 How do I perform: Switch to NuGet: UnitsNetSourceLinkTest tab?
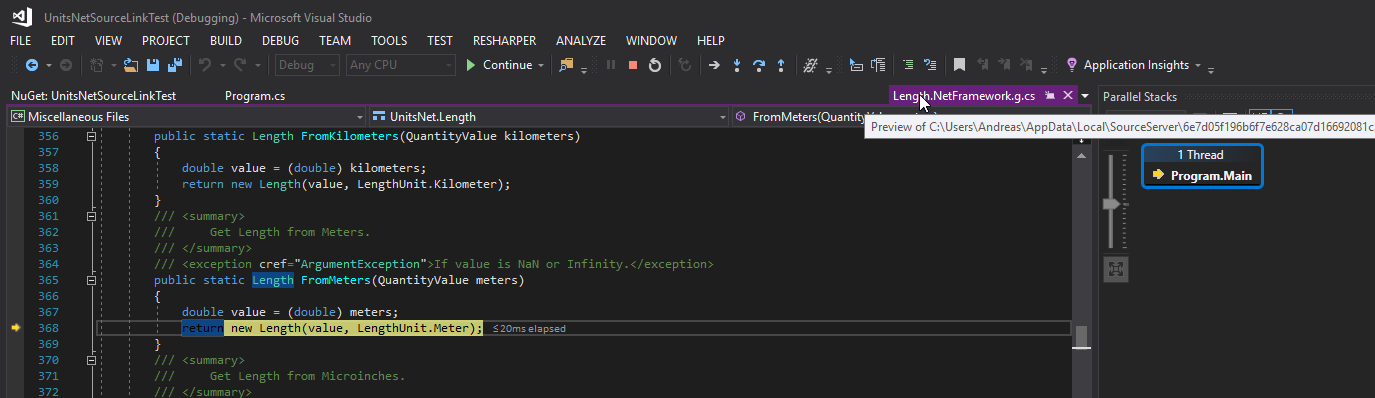pos(94,96)
